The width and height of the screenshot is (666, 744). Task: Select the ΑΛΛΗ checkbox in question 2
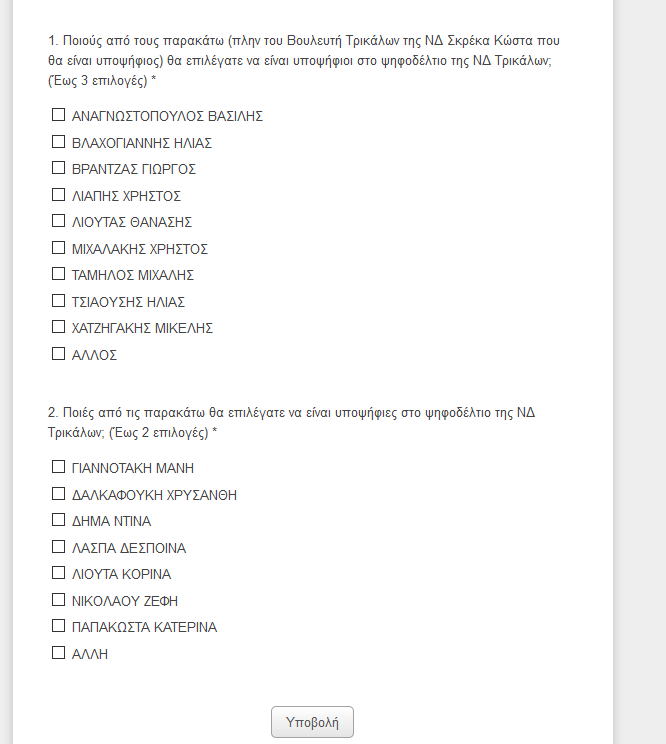(x=58, y=654)
